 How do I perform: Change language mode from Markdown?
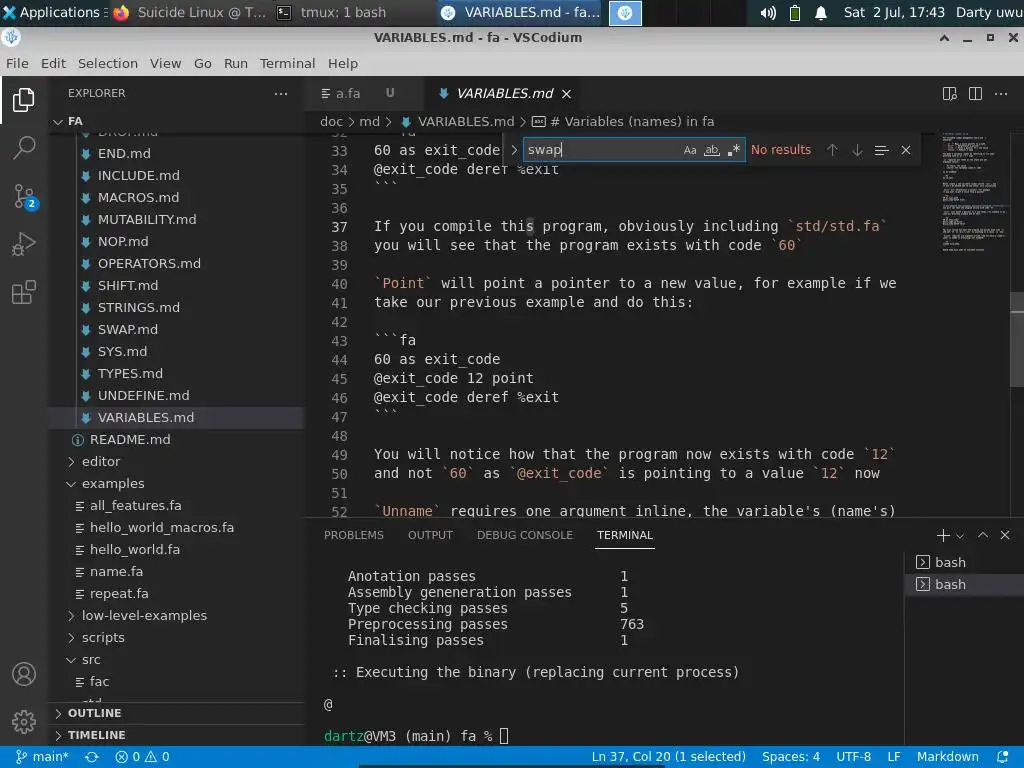tap(948, 757)
